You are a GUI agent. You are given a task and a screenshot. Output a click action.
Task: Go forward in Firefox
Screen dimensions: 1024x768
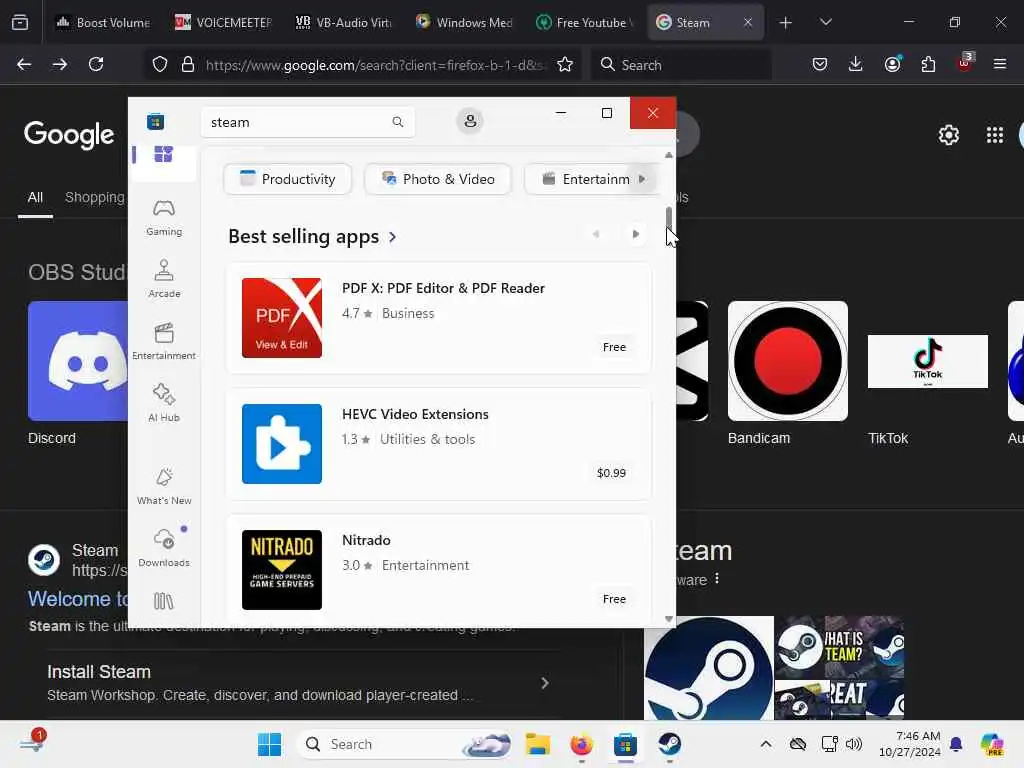click(x=60, y=64)
